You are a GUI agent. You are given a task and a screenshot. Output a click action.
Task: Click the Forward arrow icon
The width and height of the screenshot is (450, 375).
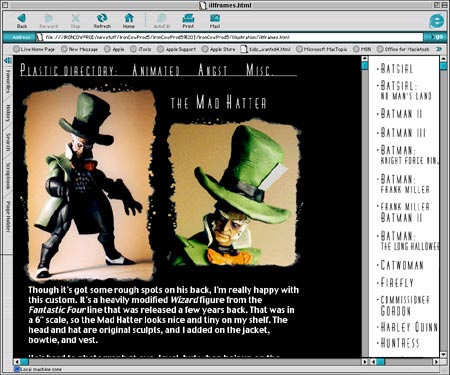pyautogui.click(x=49, y=18)
